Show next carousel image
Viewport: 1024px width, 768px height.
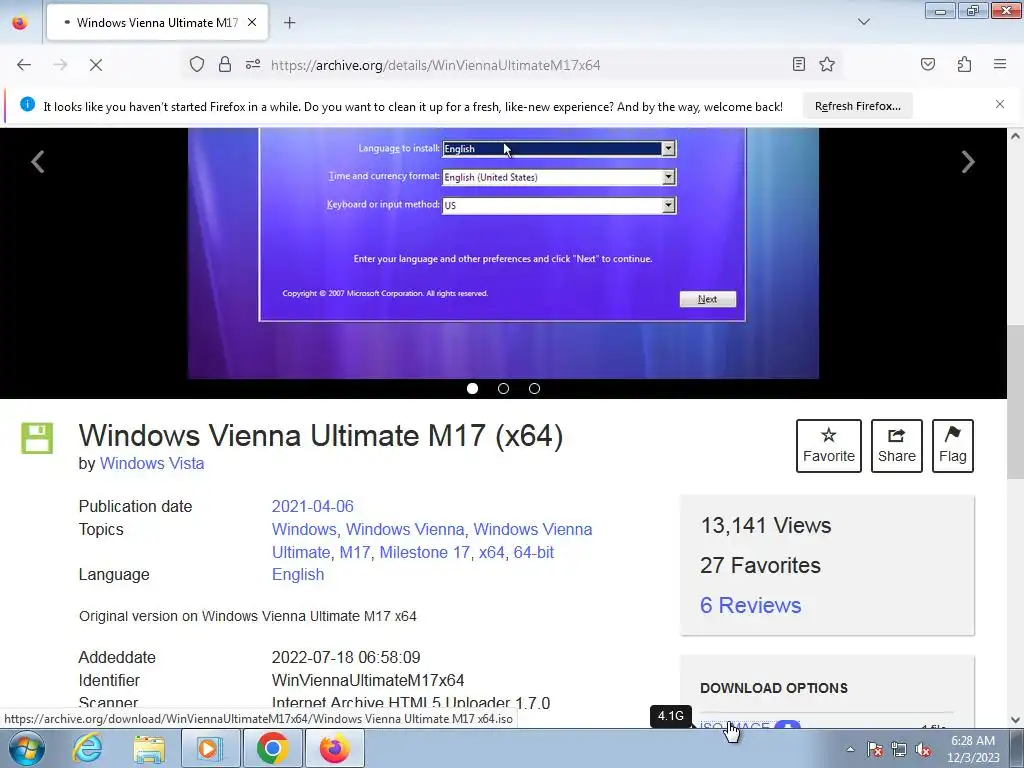coord(968,161)
